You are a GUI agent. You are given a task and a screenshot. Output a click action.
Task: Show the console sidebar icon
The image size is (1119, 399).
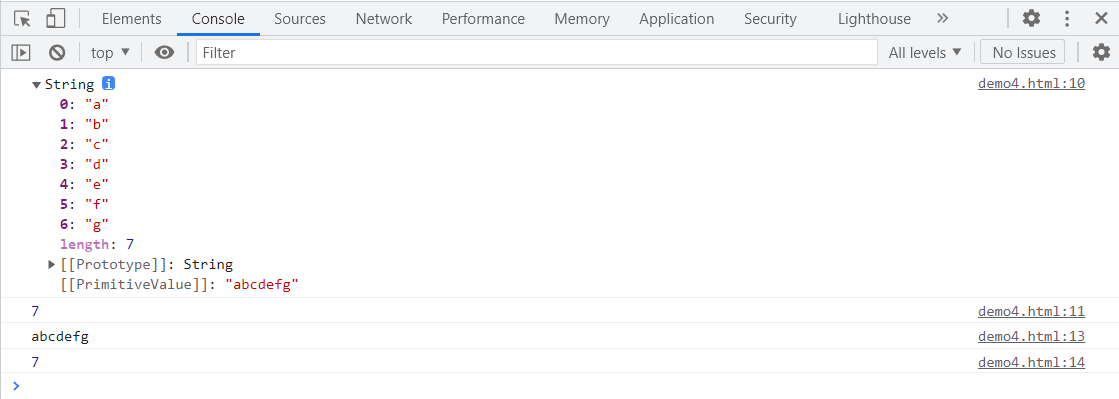(21, 52)
